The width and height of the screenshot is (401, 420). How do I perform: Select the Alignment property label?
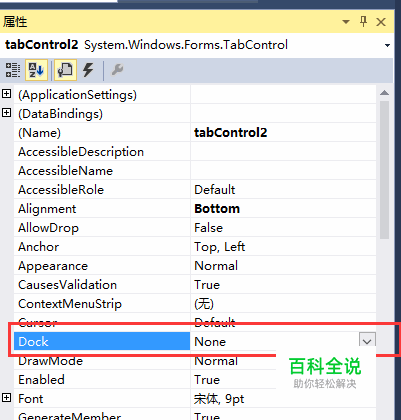[x=47, y=209]
